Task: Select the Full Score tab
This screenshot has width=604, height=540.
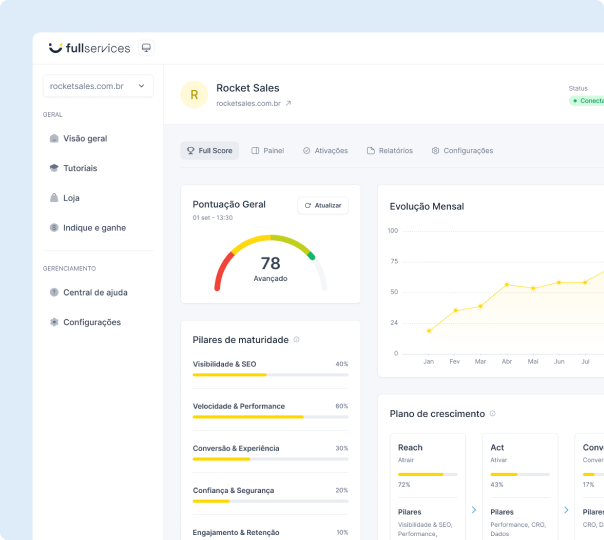Action: tap(209, 151)
